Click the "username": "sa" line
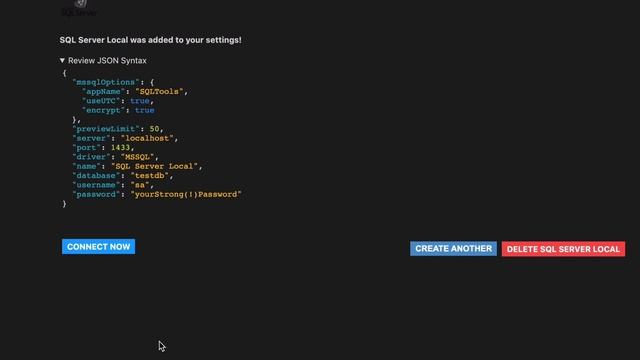The image size is (640, 360). (x=113, y=185)
